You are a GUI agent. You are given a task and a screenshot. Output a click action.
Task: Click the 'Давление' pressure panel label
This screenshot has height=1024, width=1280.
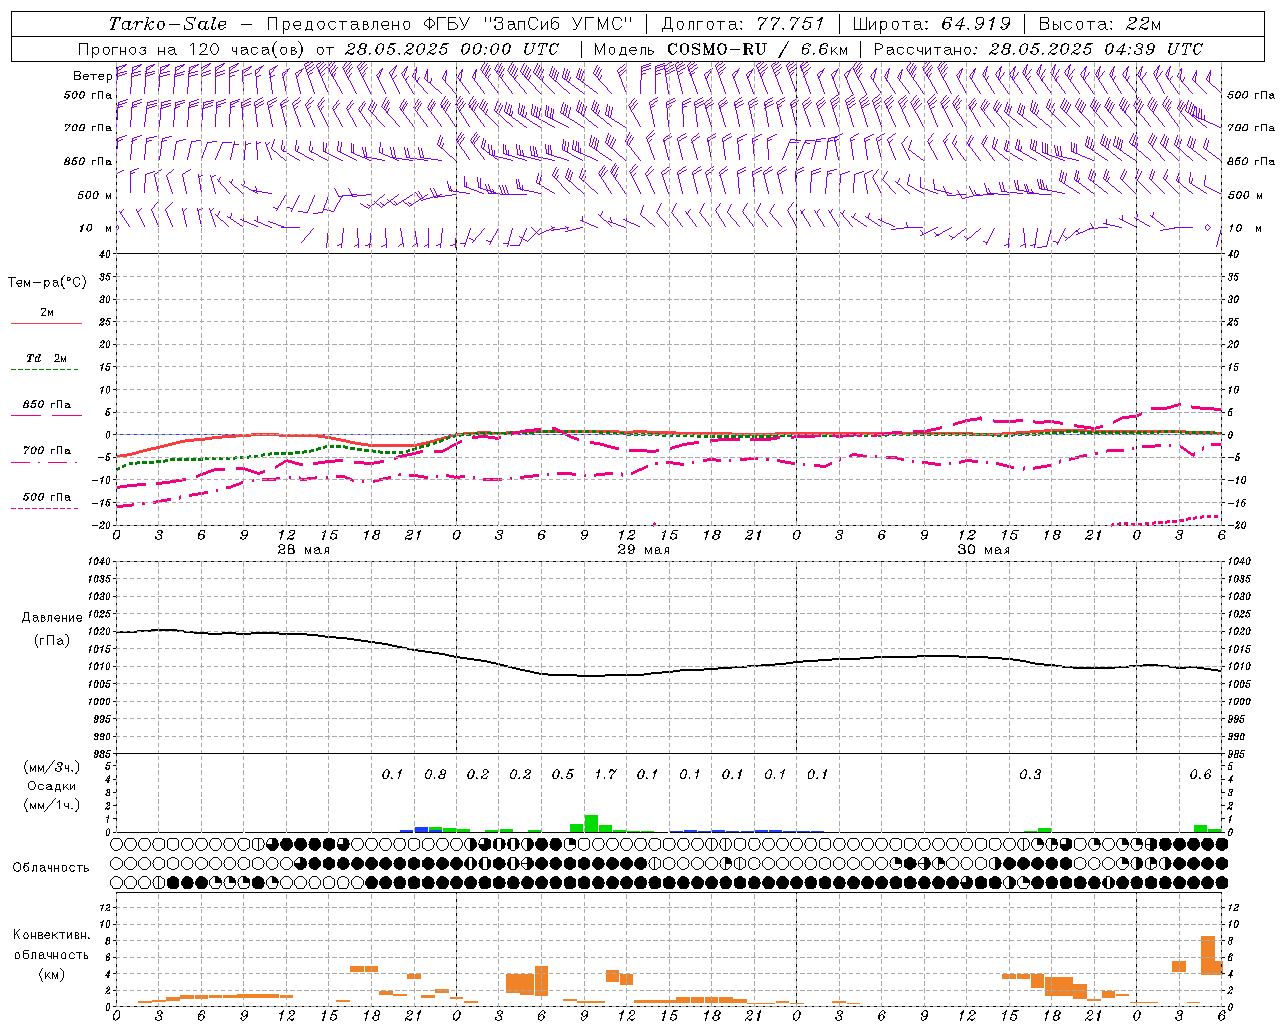coord(52,618)
